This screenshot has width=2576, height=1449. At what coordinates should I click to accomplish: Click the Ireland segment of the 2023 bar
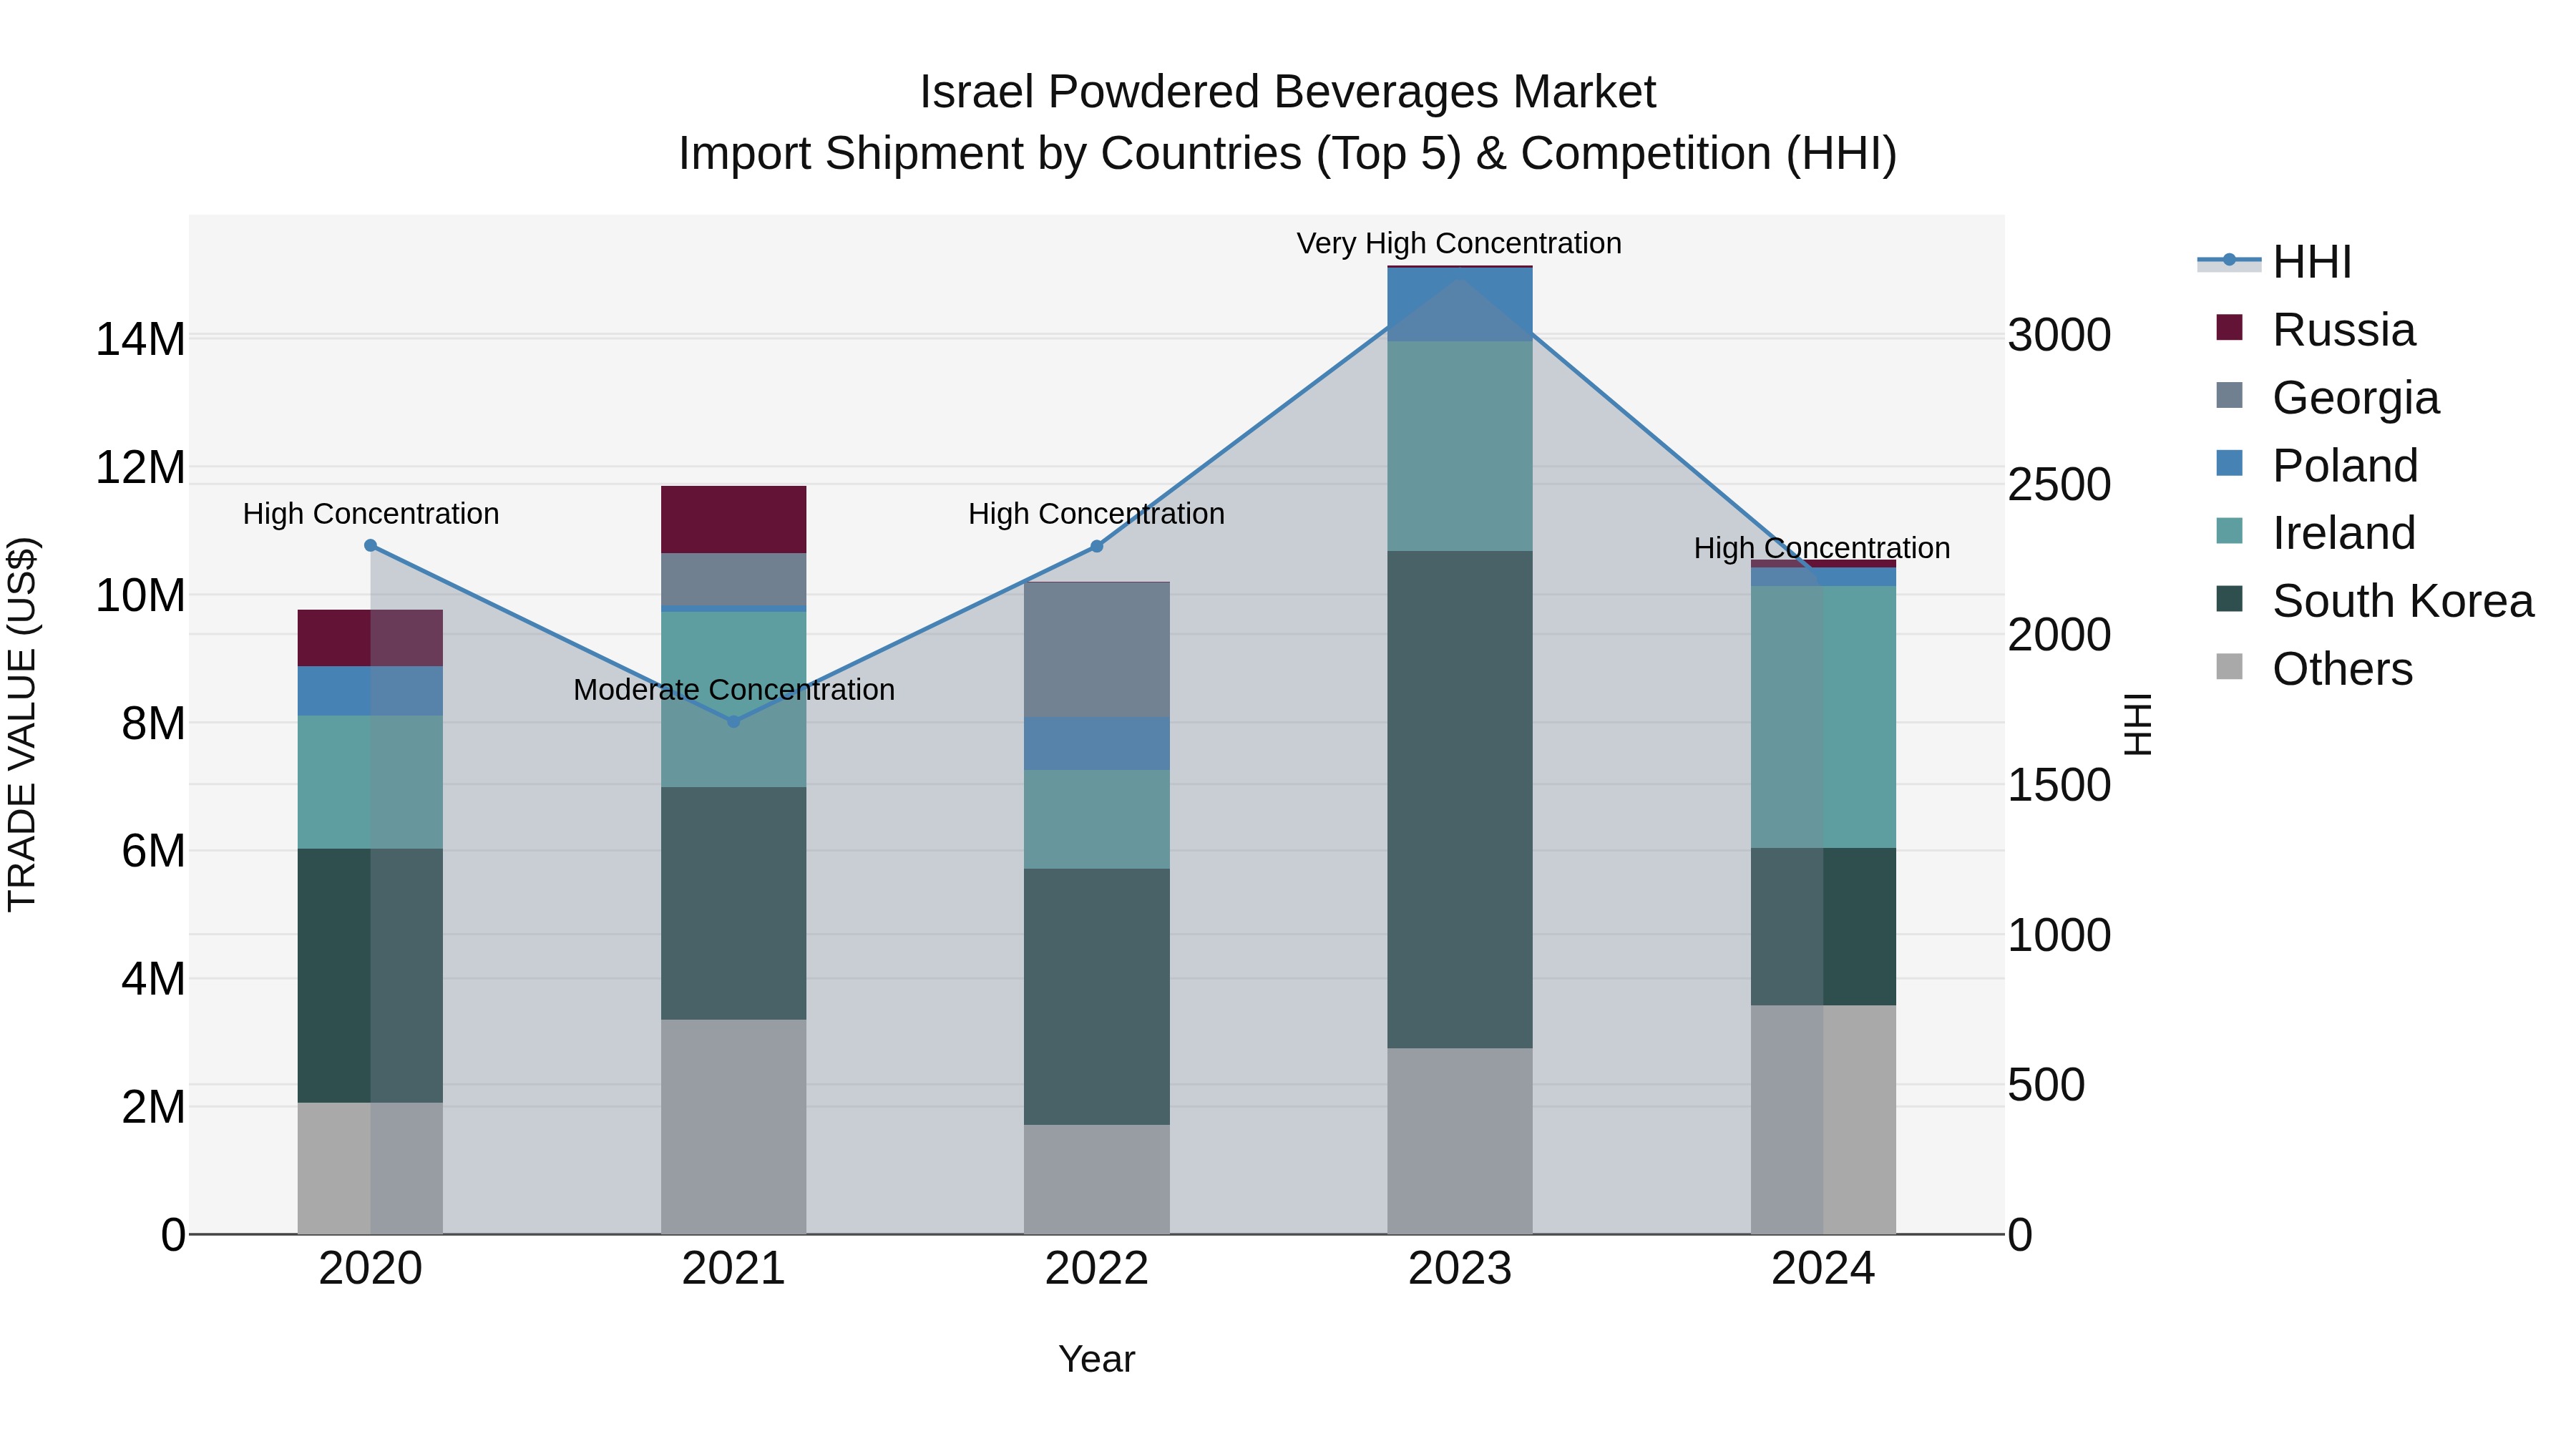pyautogui.click(x=1459, y=446)
